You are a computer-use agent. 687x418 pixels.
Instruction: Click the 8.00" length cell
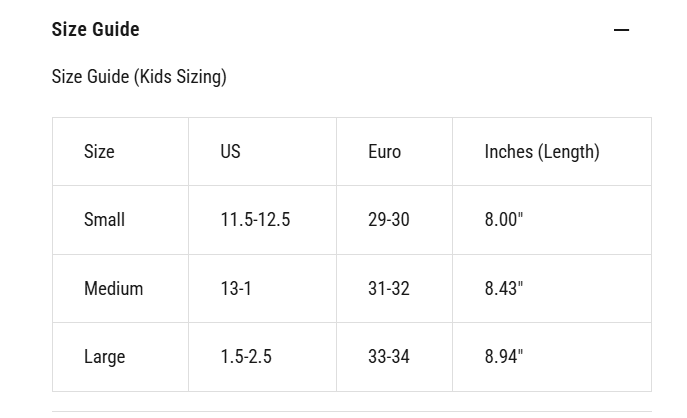504,220
